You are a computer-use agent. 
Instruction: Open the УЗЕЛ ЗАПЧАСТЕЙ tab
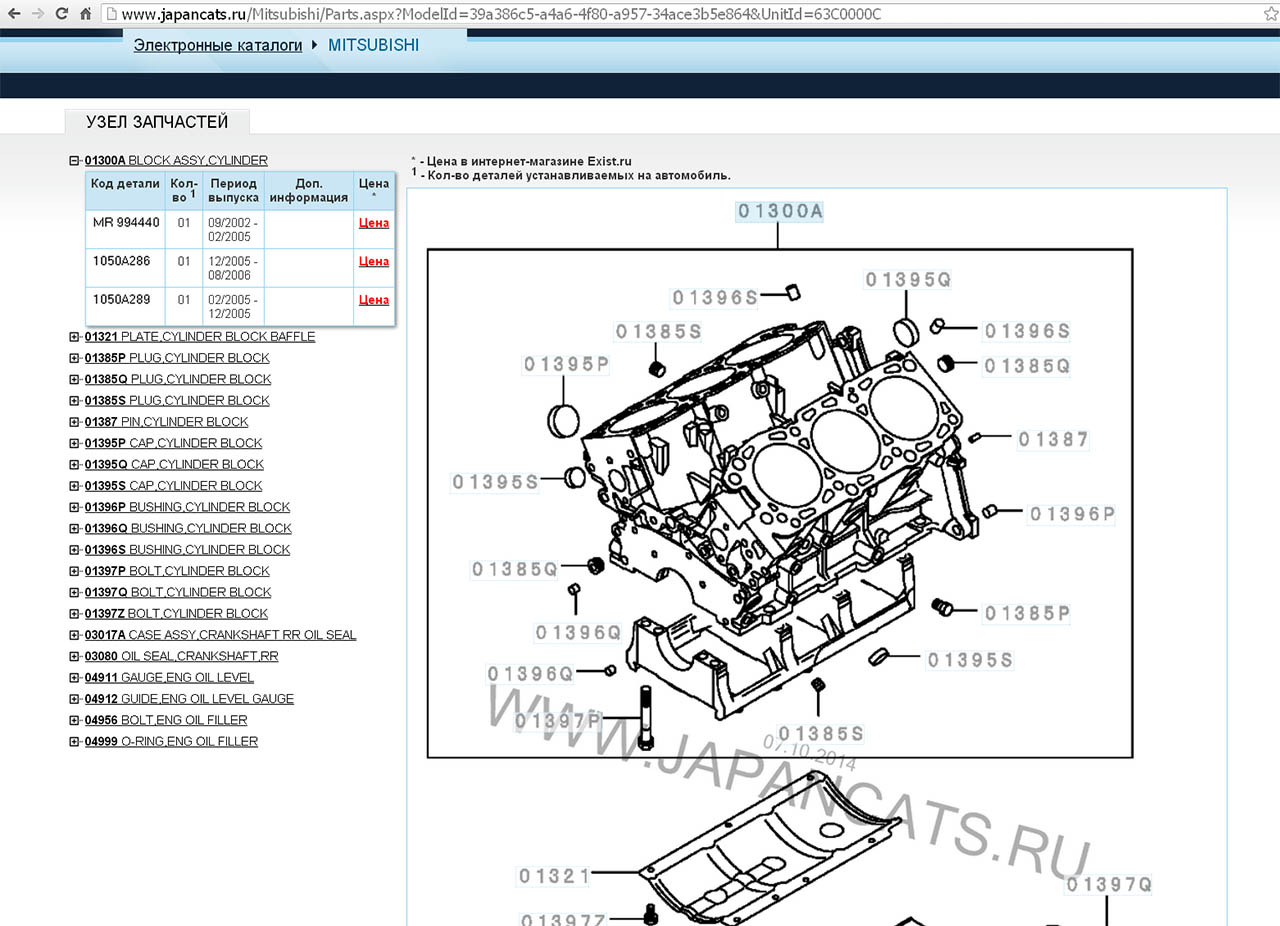157,122
